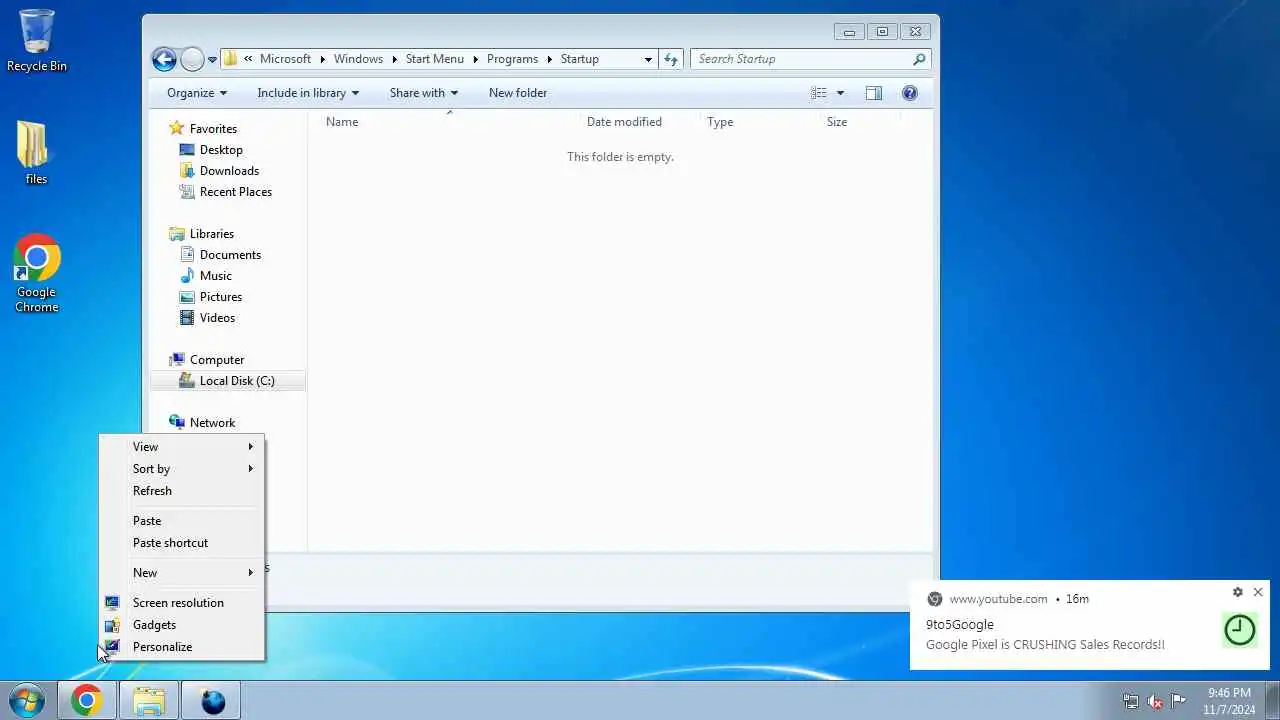The height and width of the screenshot is (720, 1280).
Task: Click the Explorer Help question mark icon
Action: click(x=910, y=93)
